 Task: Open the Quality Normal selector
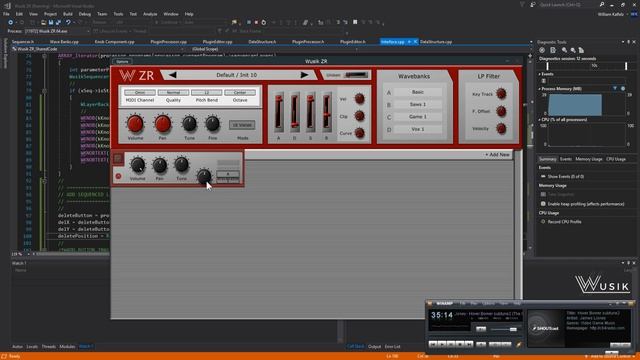[x=173, y=93]
